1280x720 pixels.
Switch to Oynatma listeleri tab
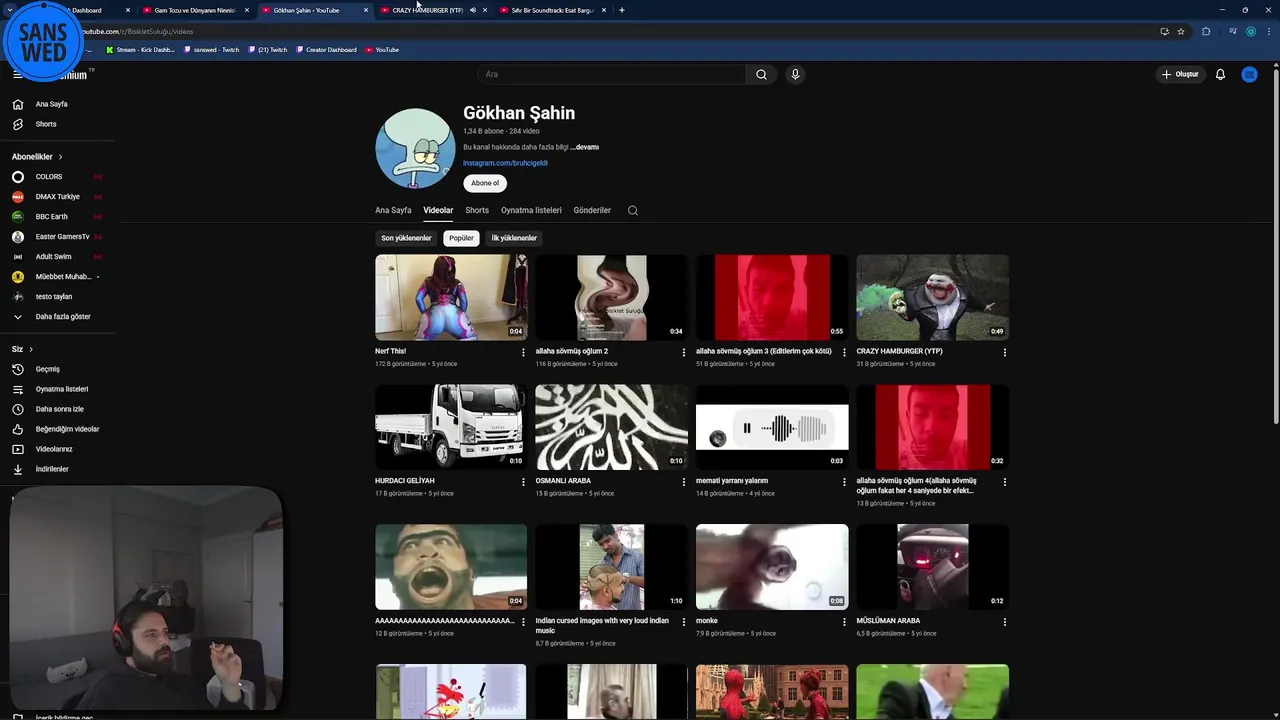[x=531, y=210]
